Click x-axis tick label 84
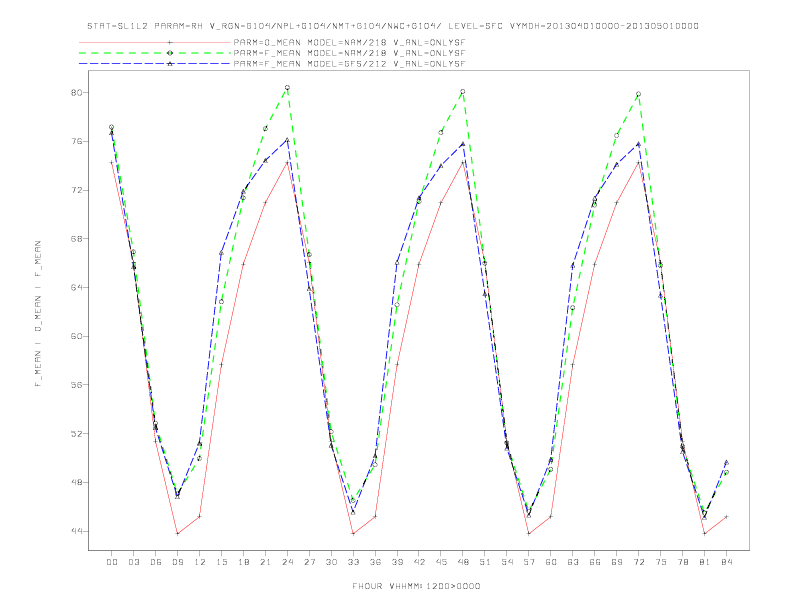Screen dimensions: 792x612 [726, 562]
